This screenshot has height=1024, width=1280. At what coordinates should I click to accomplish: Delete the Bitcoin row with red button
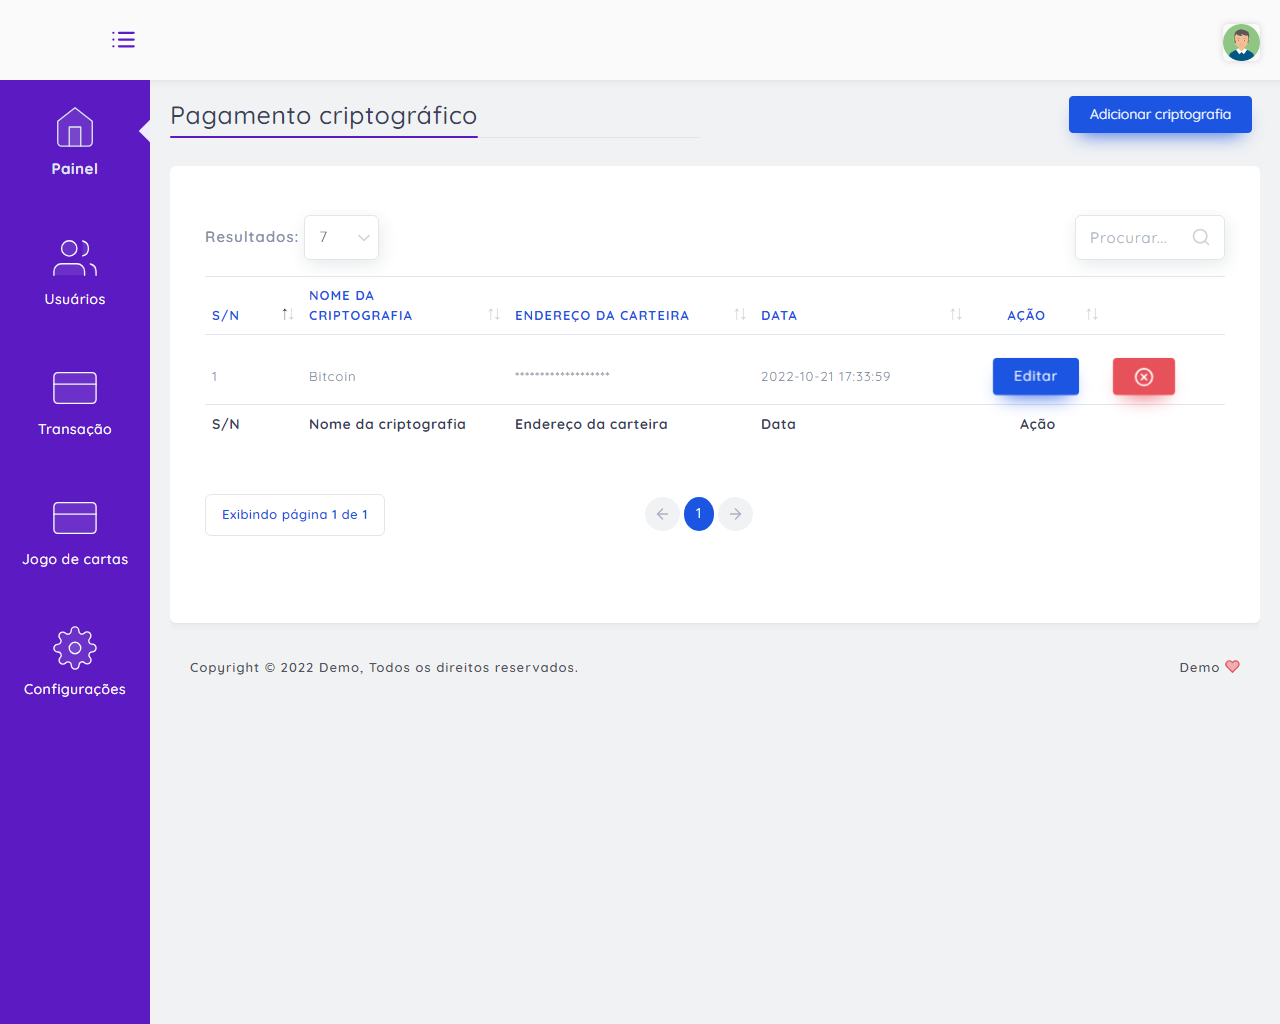point(1143,377)
